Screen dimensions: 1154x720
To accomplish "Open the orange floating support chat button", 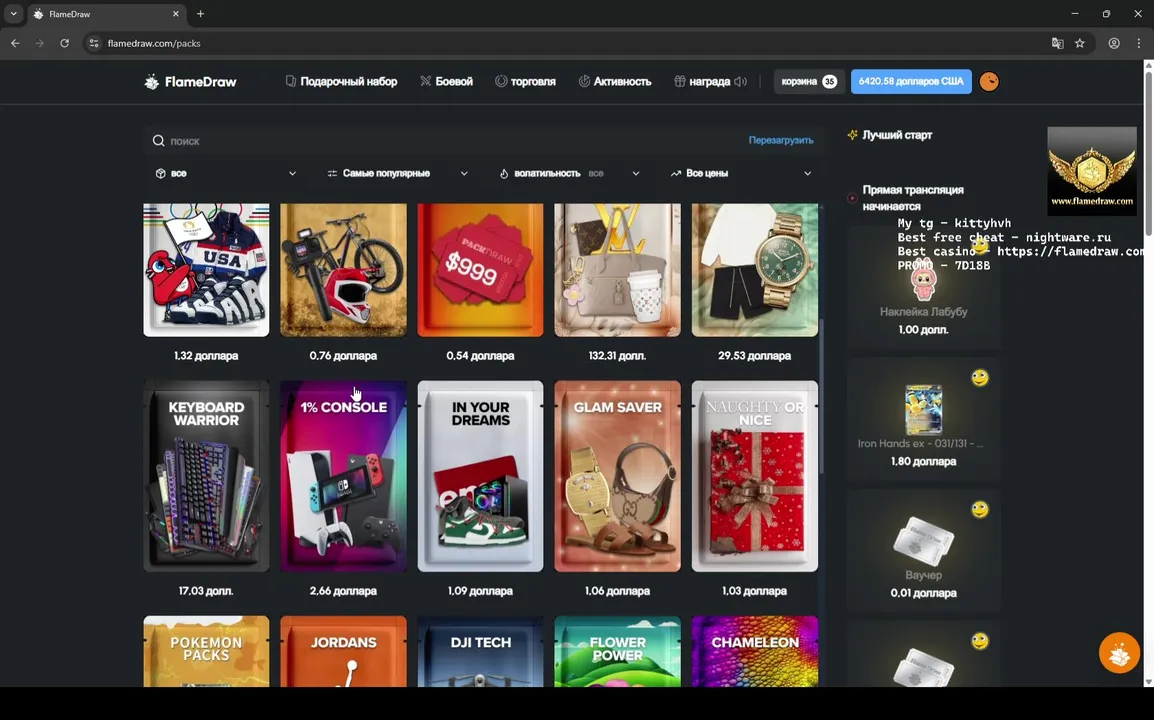I will tap(1119, 652).
